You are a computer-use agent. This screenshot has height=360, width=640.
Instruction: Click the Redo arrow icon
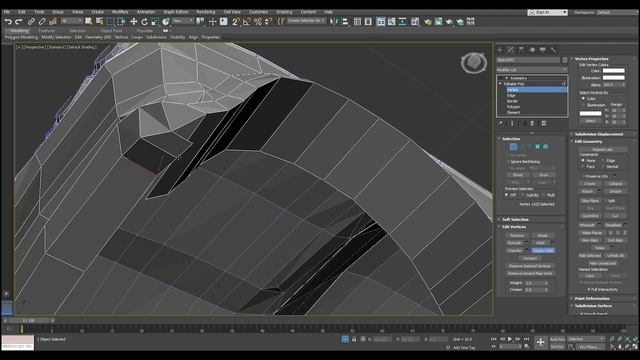18,22
